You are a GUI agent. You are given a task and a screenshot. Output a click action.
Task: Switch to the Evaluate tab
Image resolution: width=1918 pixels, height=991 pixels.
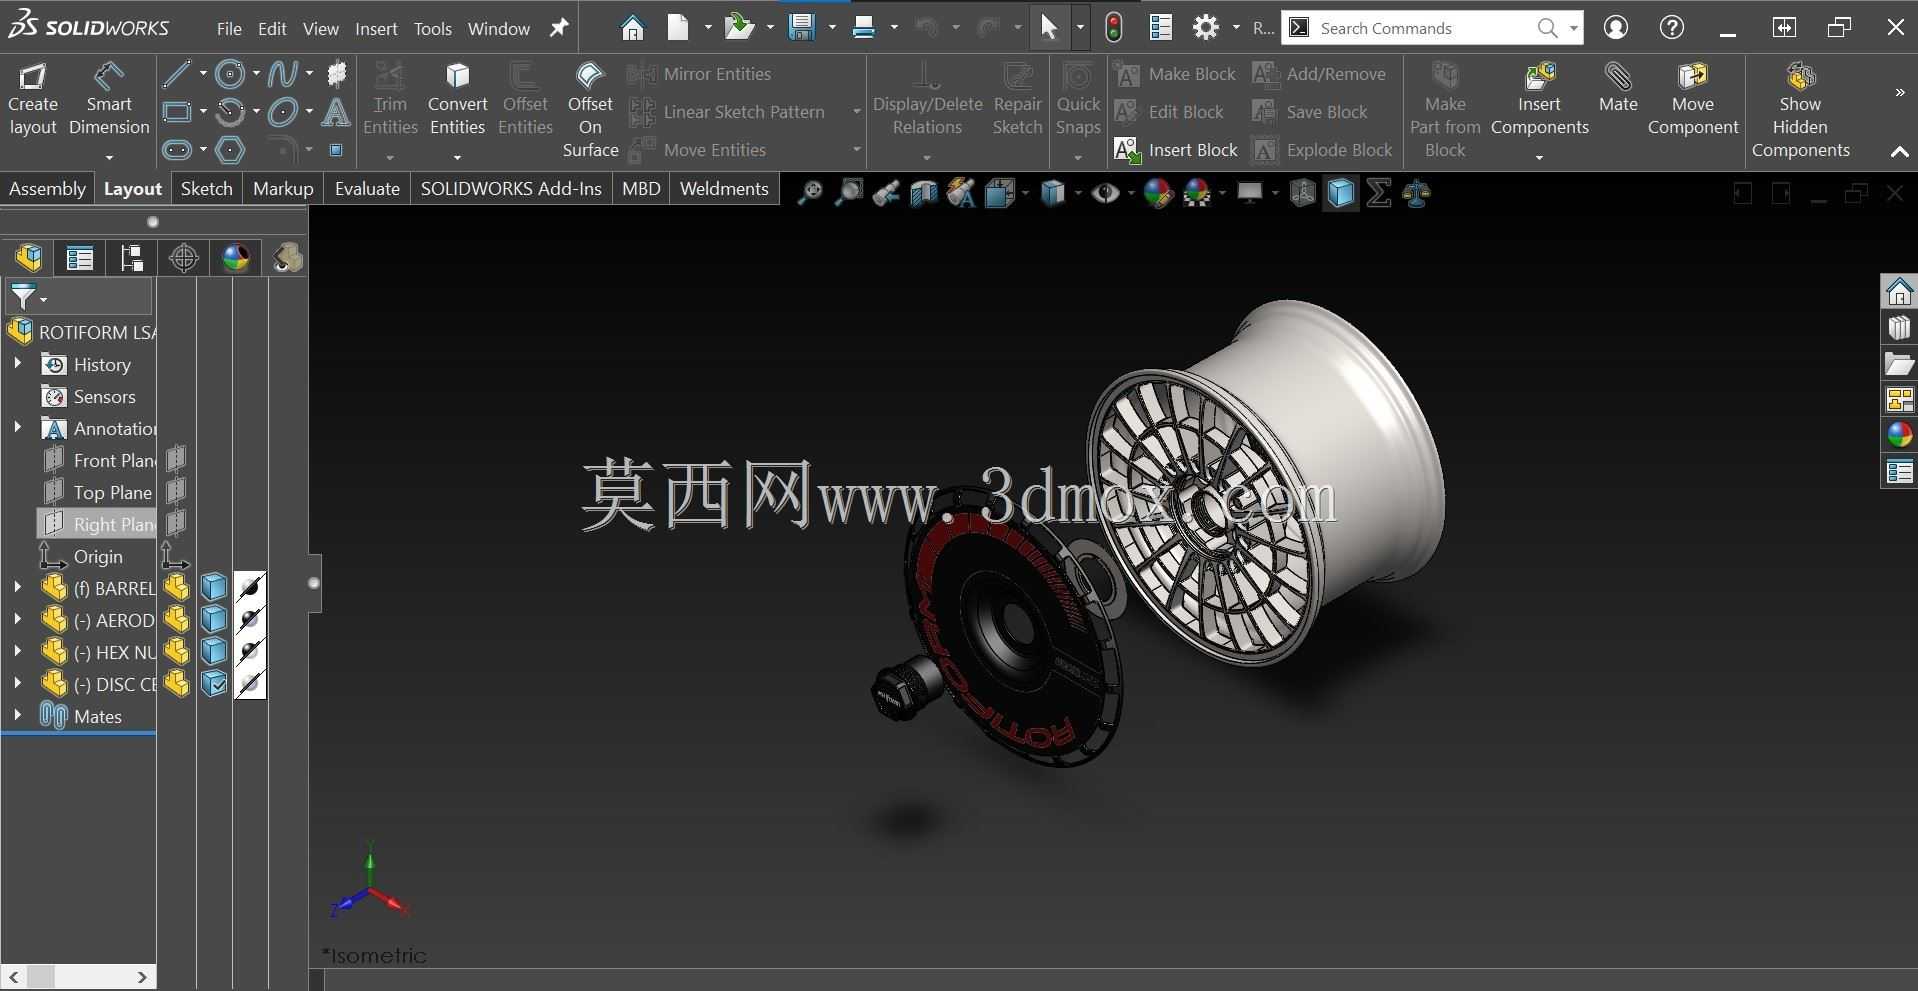[x=367, y=189]
